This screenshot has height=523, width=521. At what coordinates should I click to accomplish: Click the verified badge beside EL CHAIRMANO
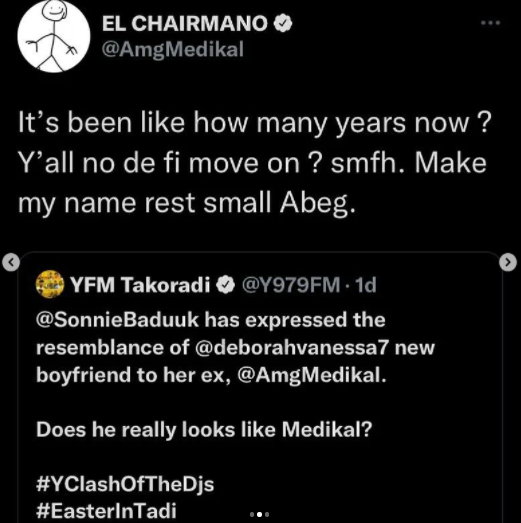pos(283,24)
